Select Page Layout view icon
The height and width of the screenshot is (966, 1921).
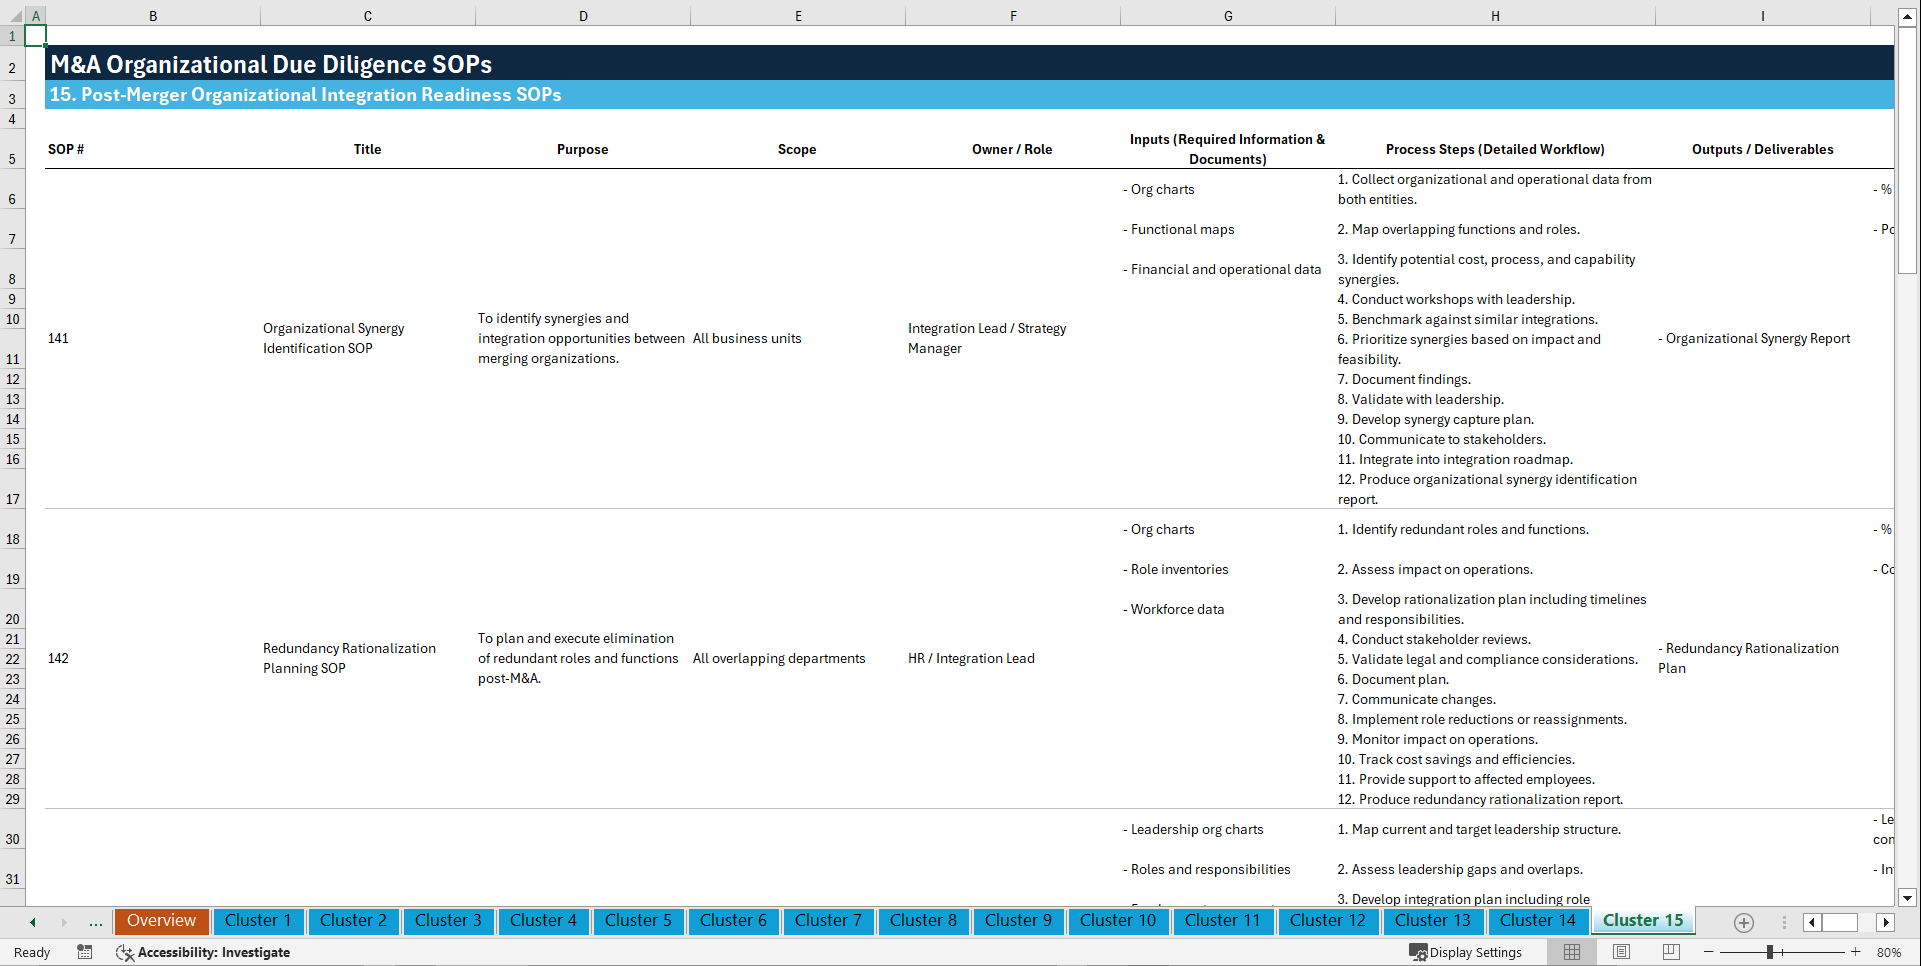pyautogui.click(x=1621, y=952)
